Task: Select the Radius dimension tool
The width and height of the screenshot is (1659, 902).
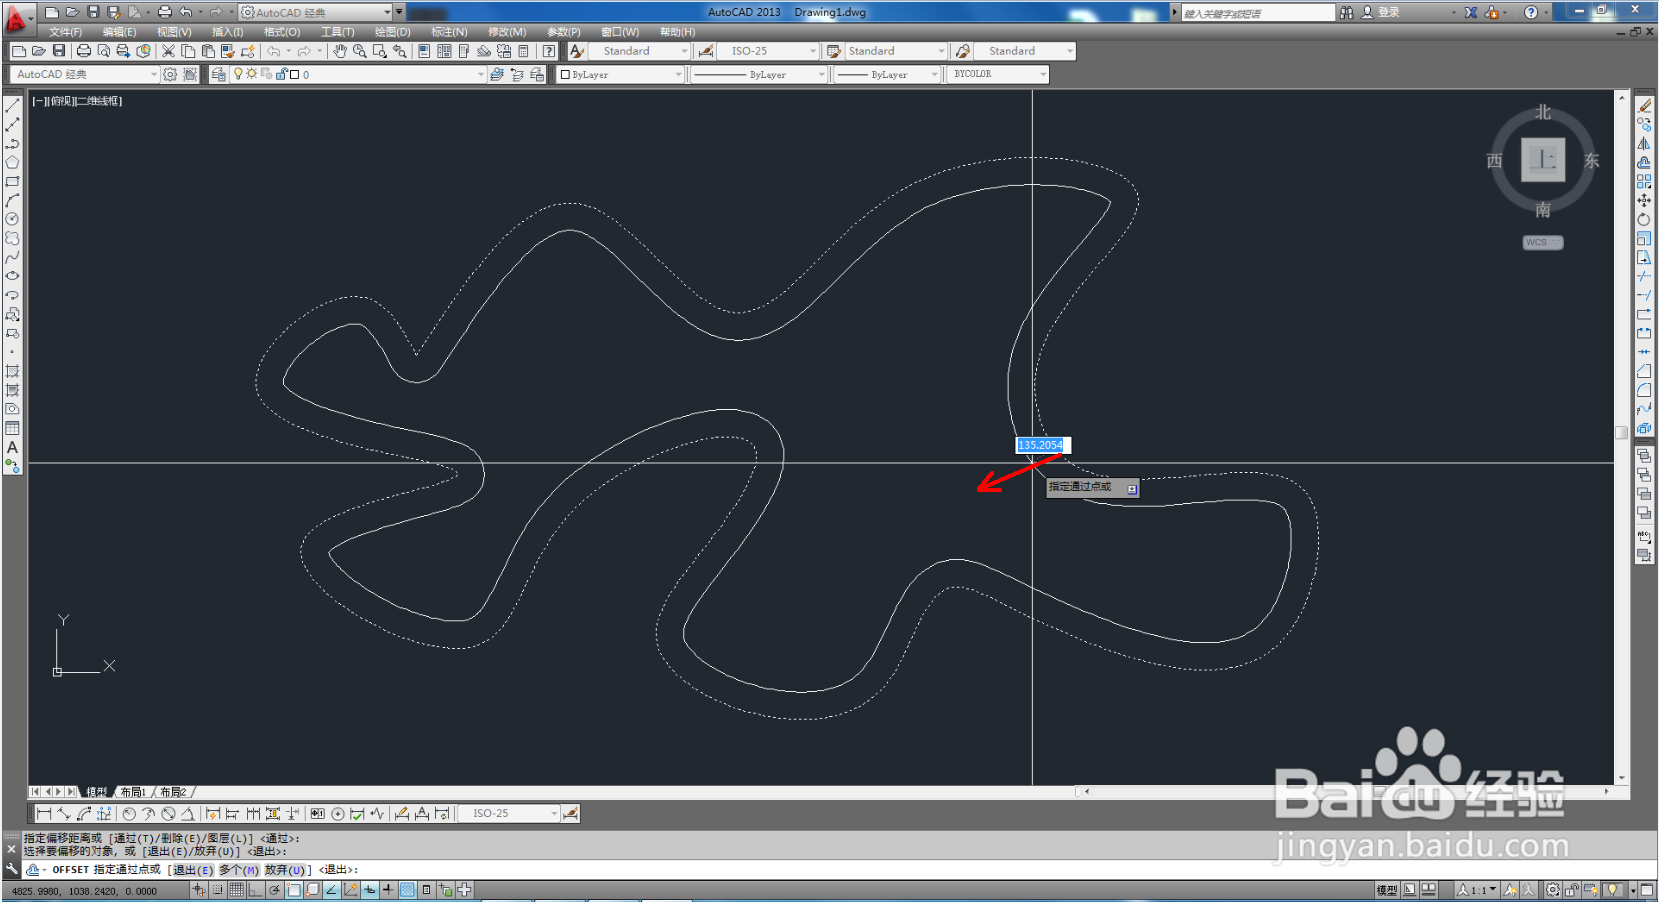Action: 129,814
